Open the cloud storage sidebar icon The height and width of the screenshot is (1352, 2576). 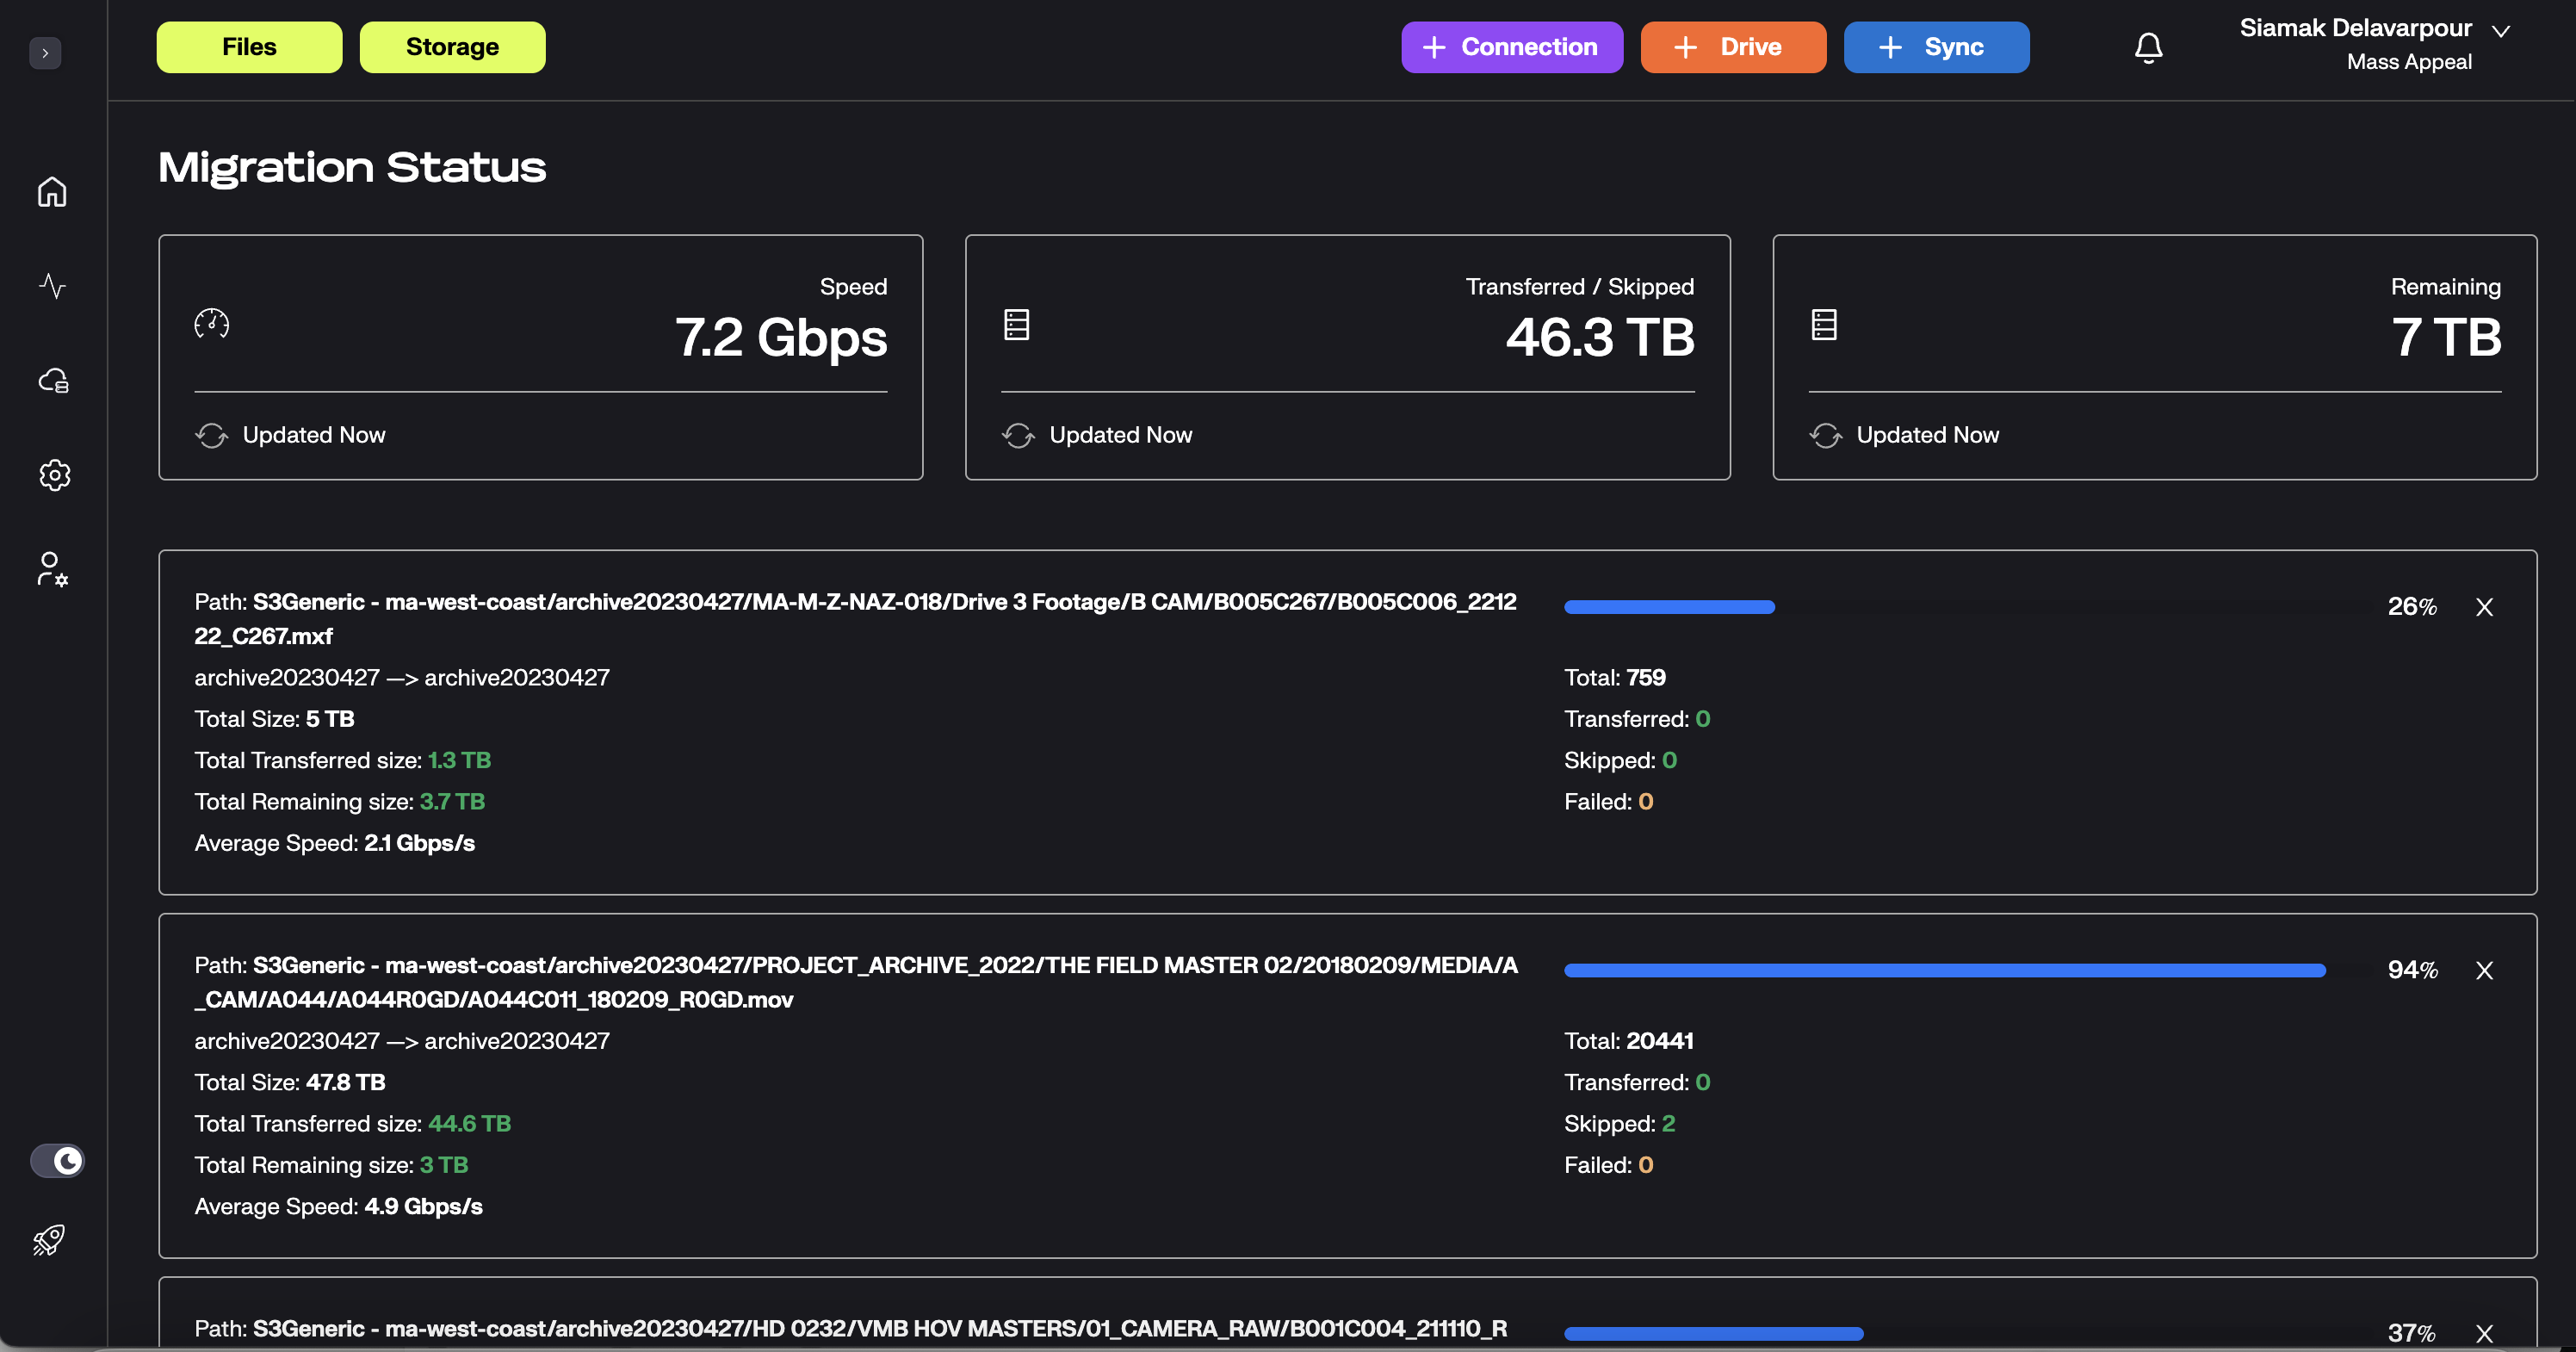53,381
